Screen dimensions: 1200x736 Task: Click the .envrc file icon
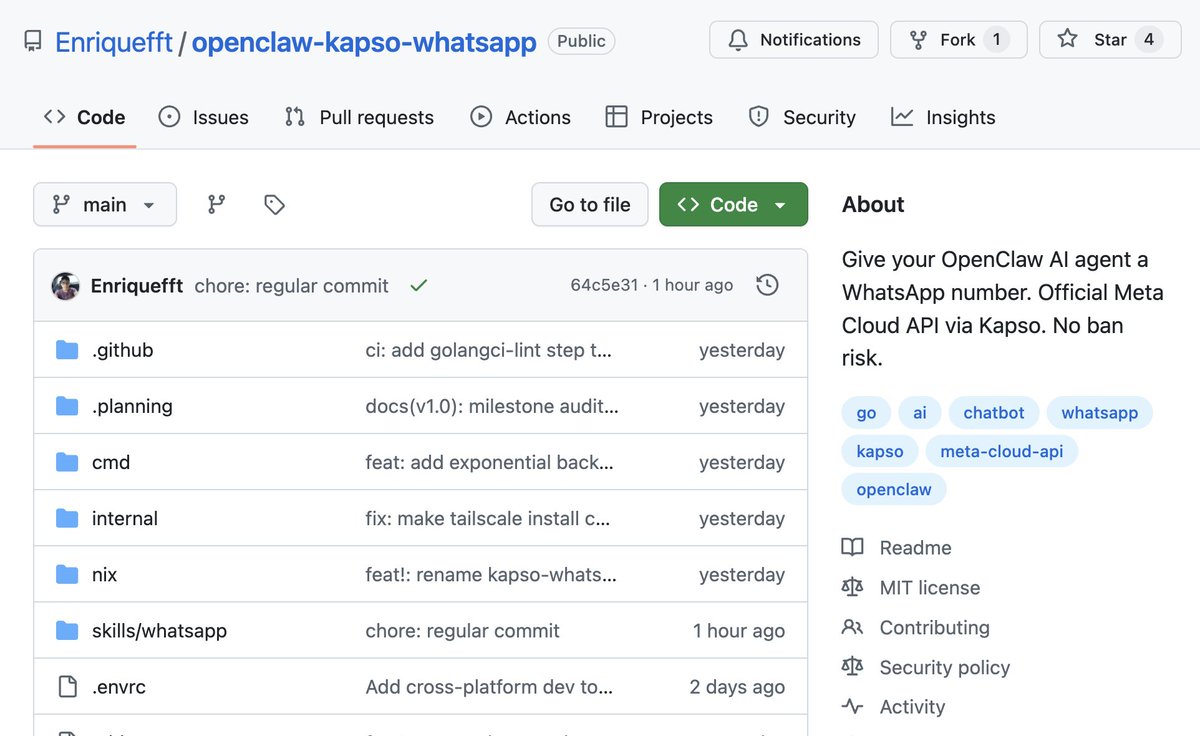[68, 686]
